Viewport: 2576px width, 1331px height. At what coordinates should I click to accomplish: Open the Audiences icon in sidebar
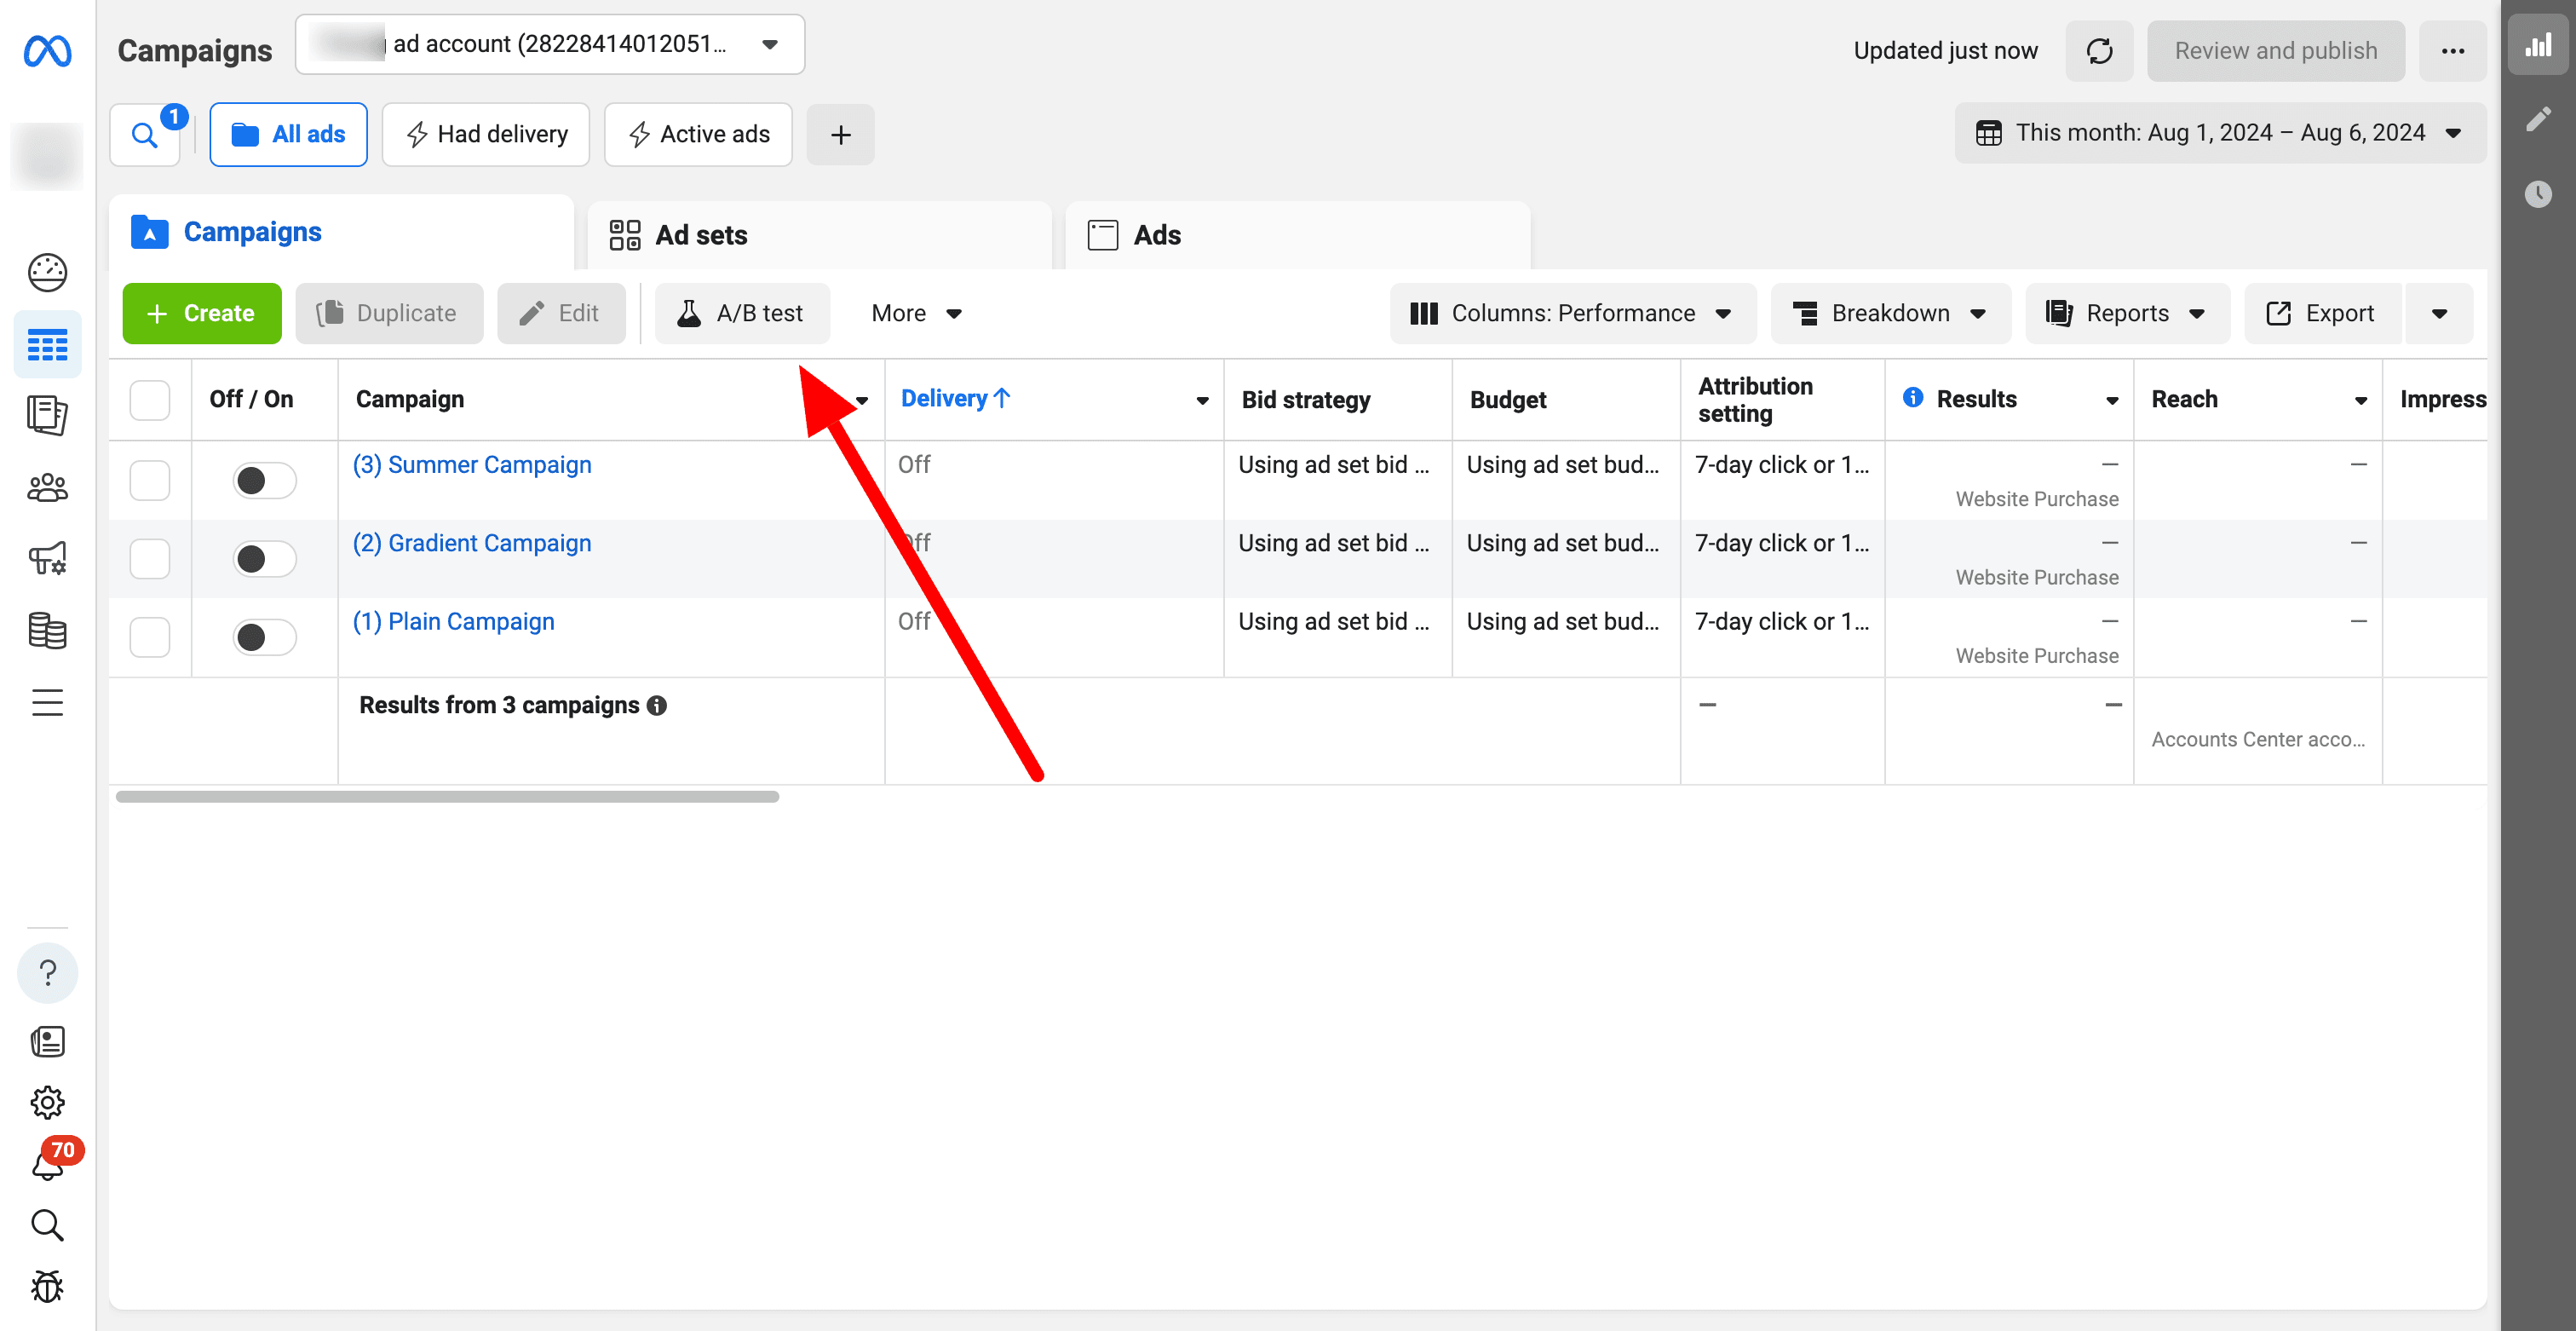coord(47,488)
